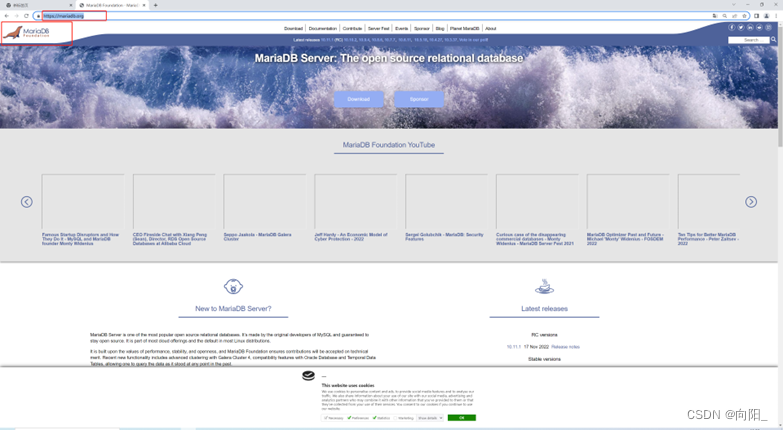The width and height of the screenshot is (783, 430).
Task: Open the Famous Startup Disruptors video thumbnail
Action: tap(83, 202)
